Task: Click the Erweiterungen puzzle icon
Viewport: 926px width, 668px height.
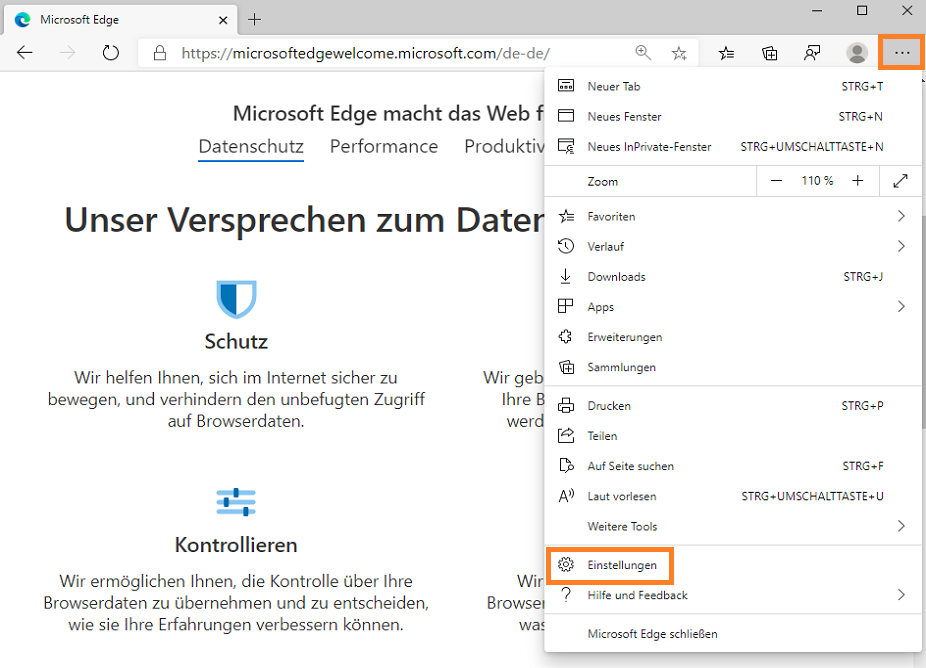Action: click(565, 337)
